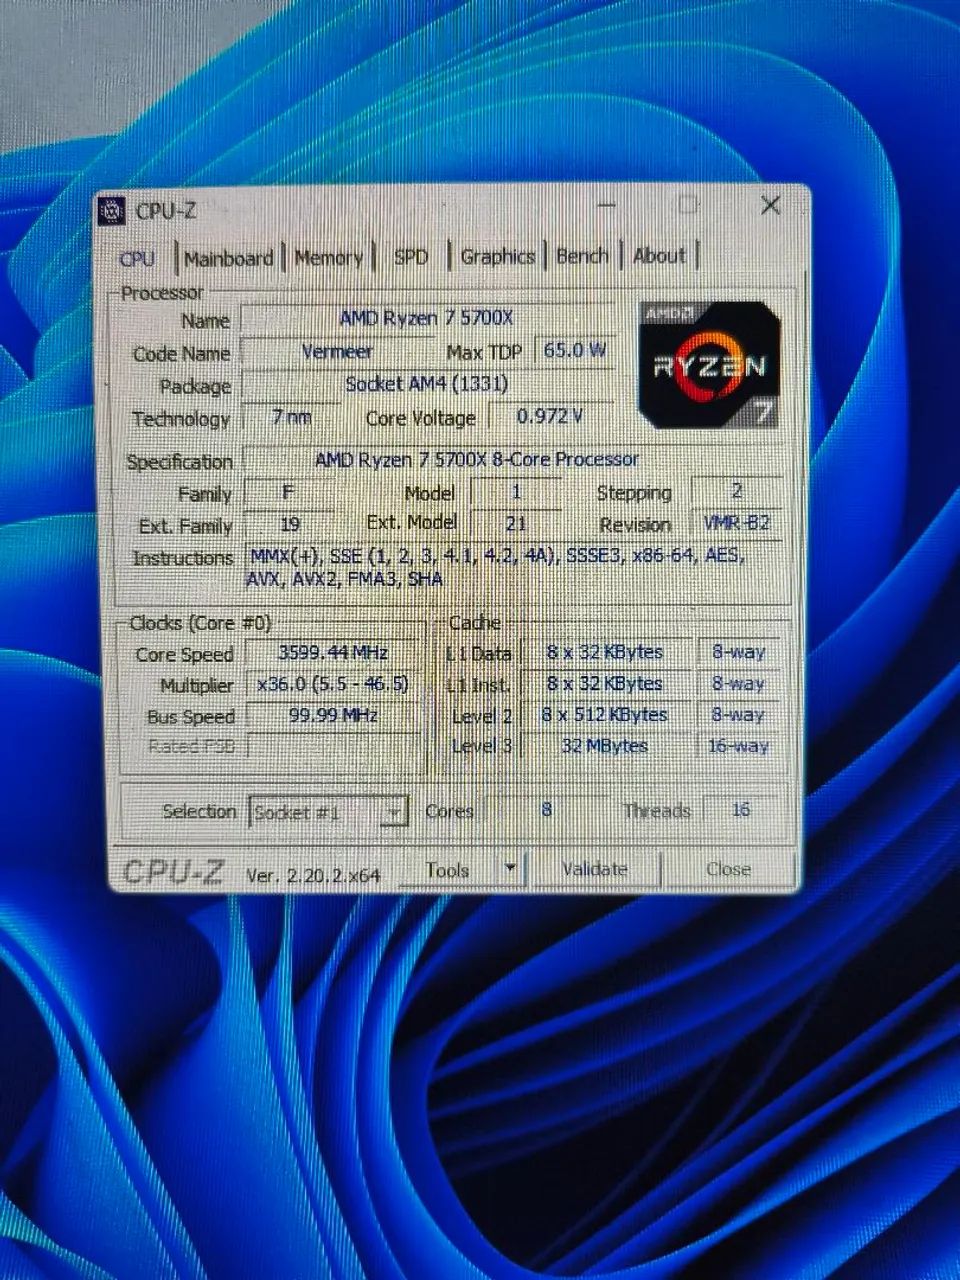Image resolution: width=960 pixels, height=1280 pixels.
Task: Select the Level 3 value 32 MBytes
Action: click(605, 745)
